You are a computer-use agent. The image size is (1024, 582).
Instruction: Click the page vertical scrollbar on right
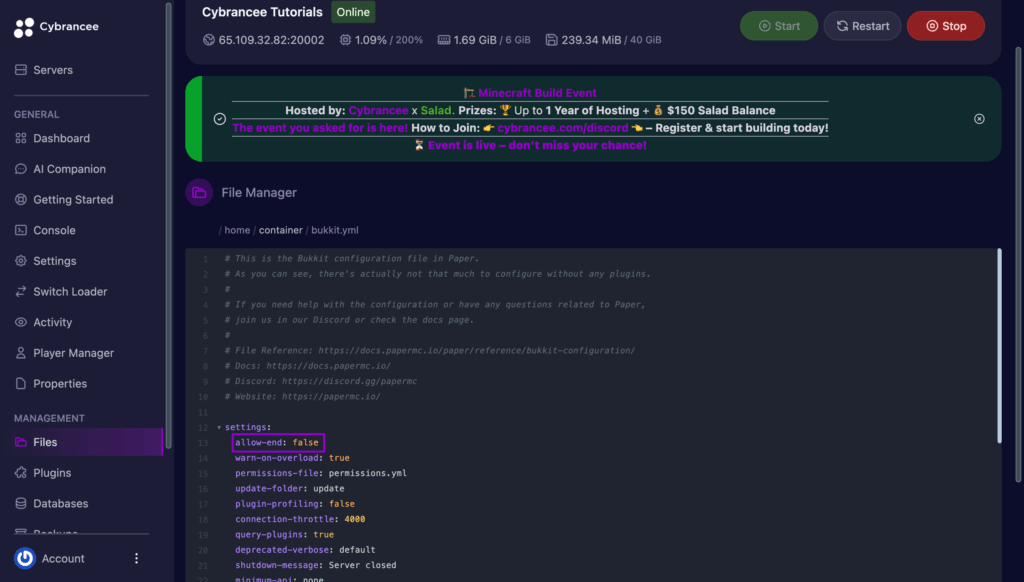click(1017, 265)
